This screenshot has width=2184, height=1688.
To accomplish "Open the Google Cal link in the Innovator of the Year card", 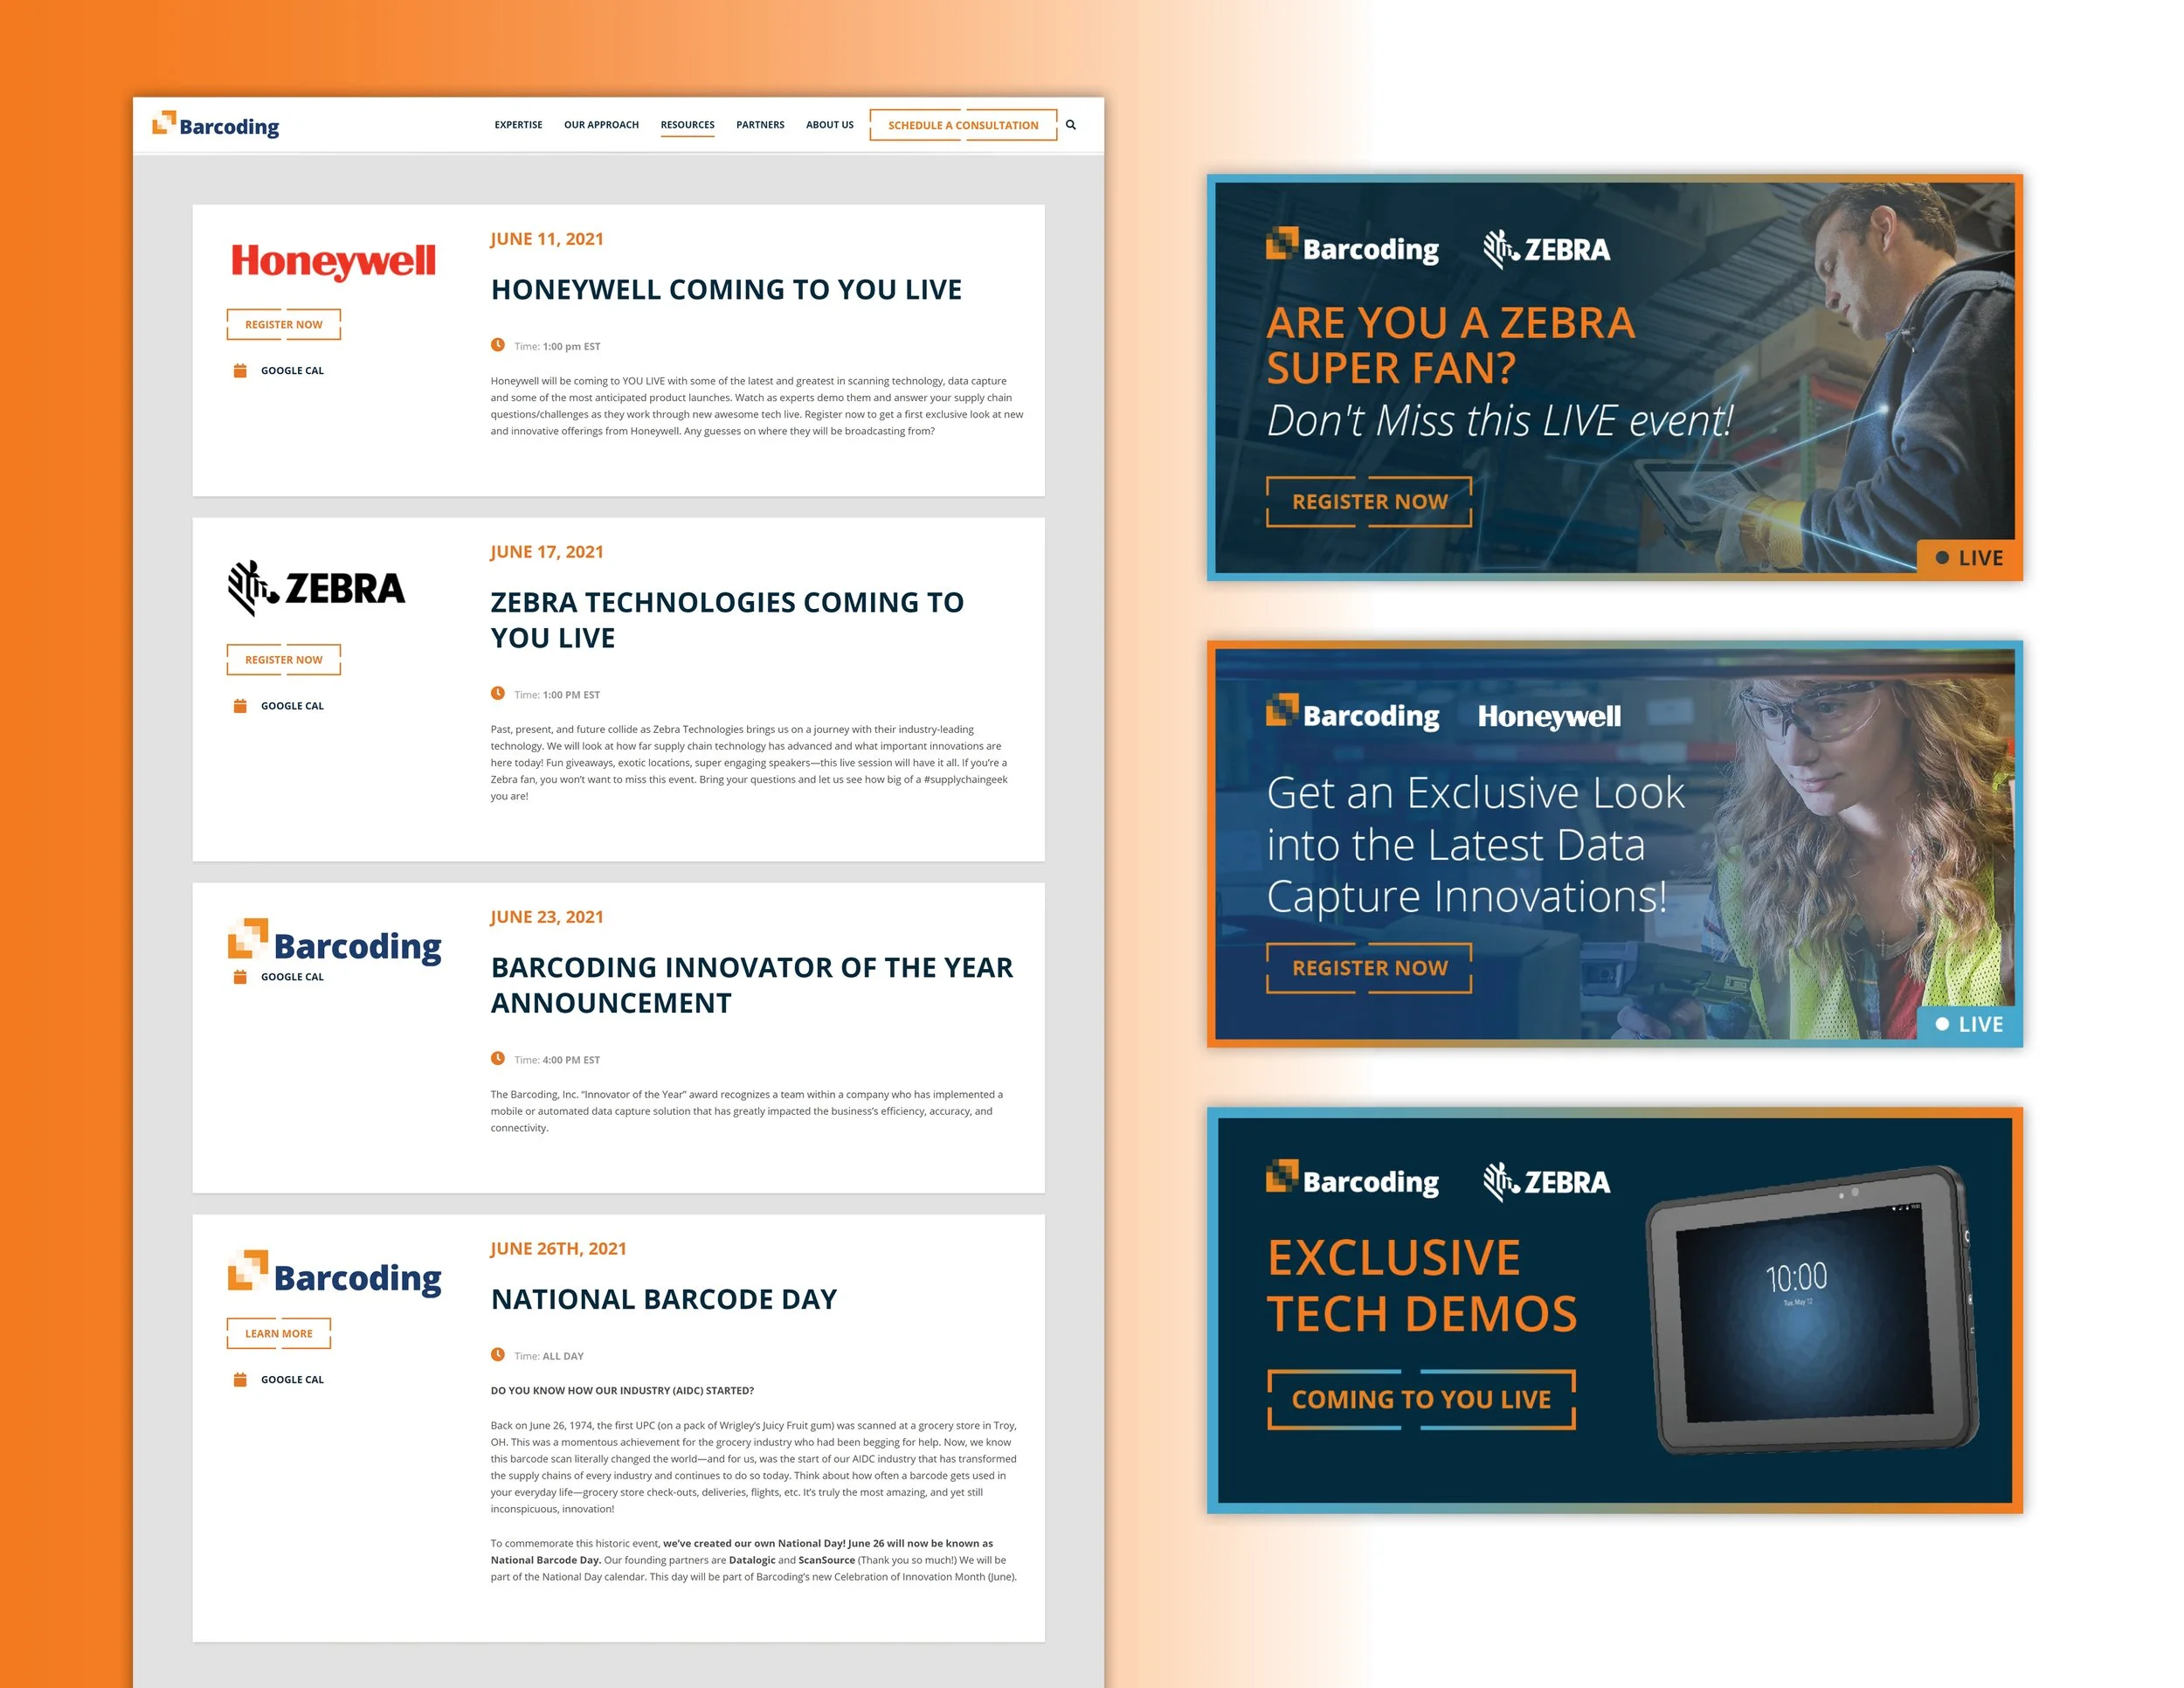I will click(292, 977).
